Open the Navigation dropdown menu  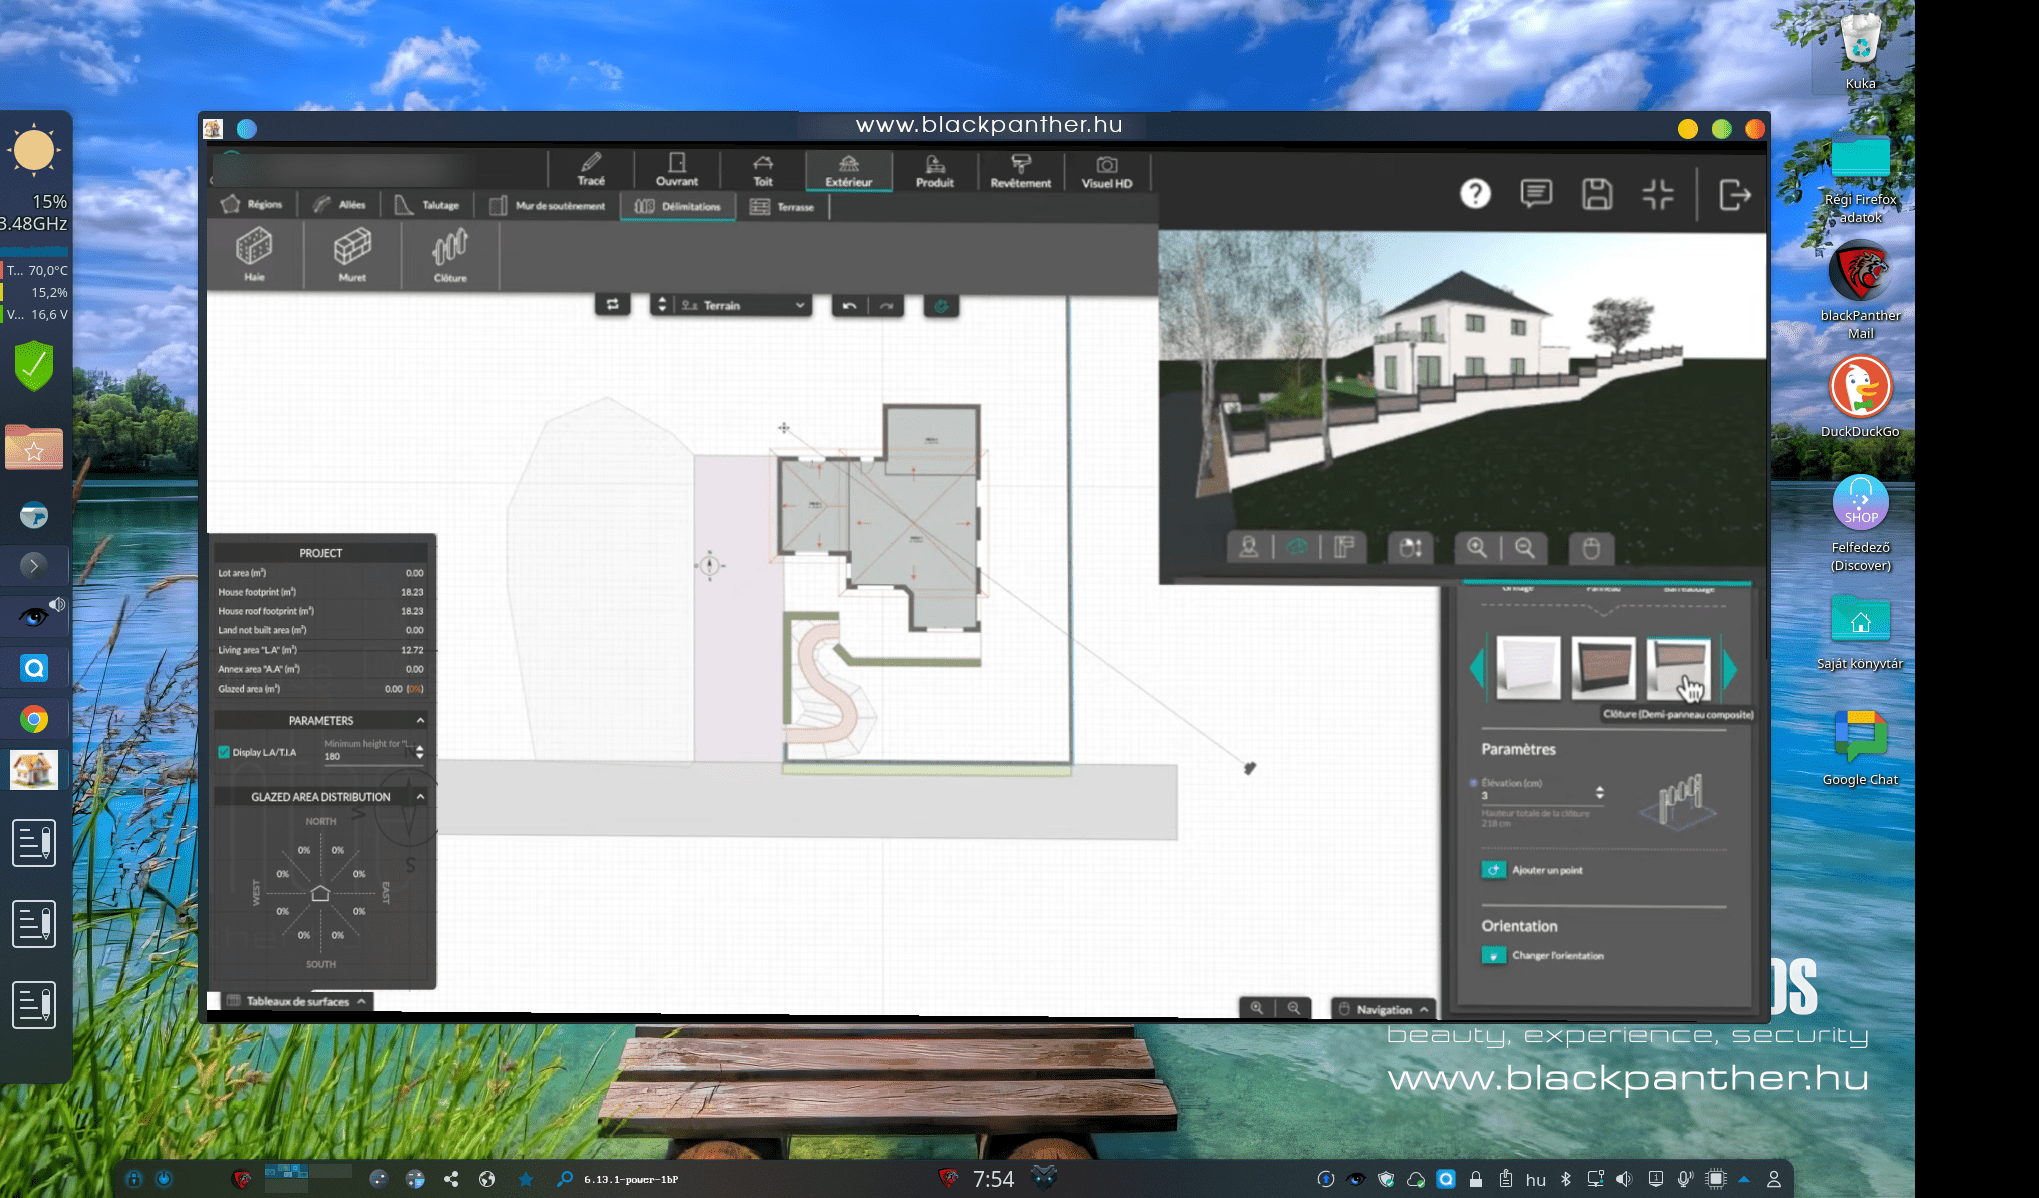pyautogui.click(x=1383, y=1009)
